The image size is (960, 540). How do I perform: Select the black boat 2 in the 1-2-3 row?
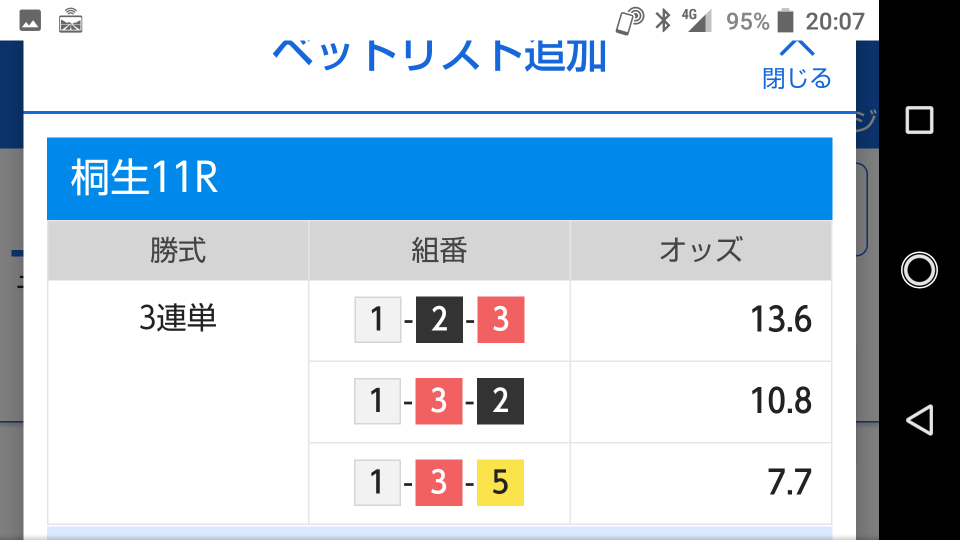pyautogui.click(x=440, y=320)
